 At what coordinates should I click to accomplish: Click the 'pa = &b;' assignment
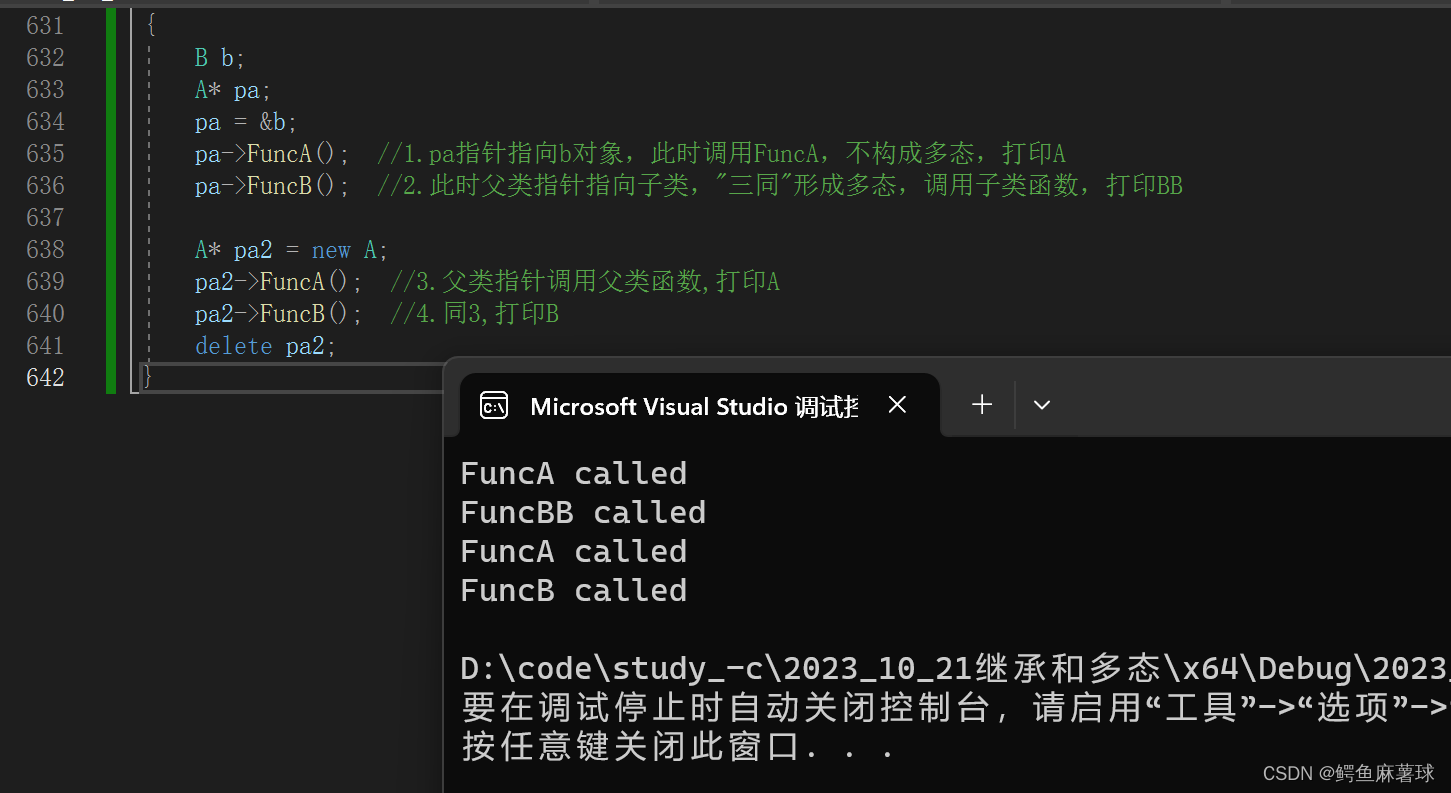246,122
